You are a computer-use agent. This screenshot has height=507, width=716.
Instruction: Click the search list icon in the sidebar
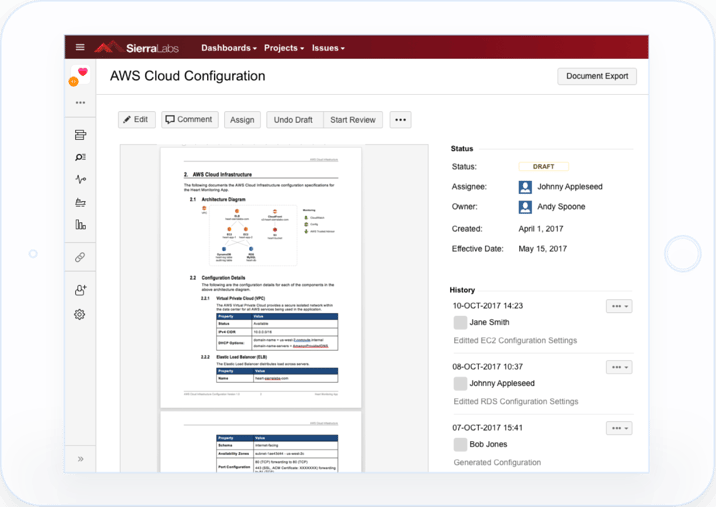pyautogui.click(x=80, y=157)
